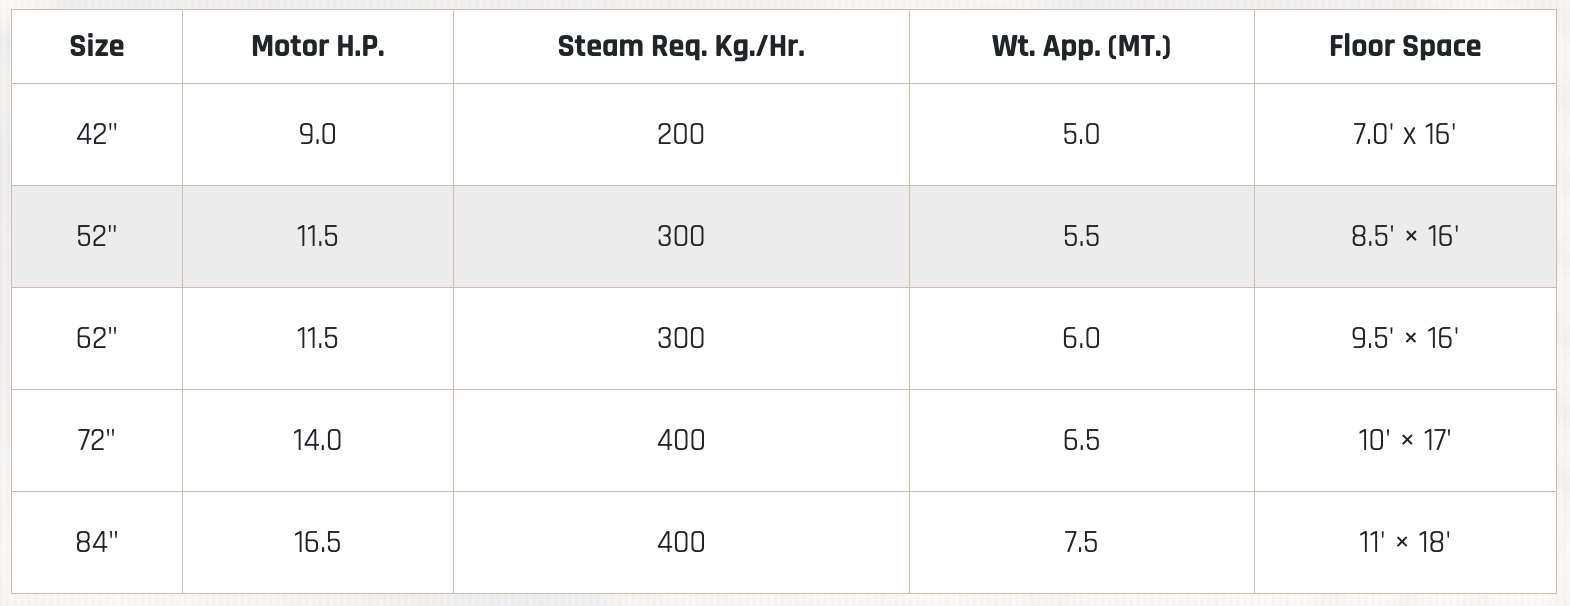The height and width of the screenshot is (606, 1570).
Task: Select the 84" size cell
Action: (97, 542)
